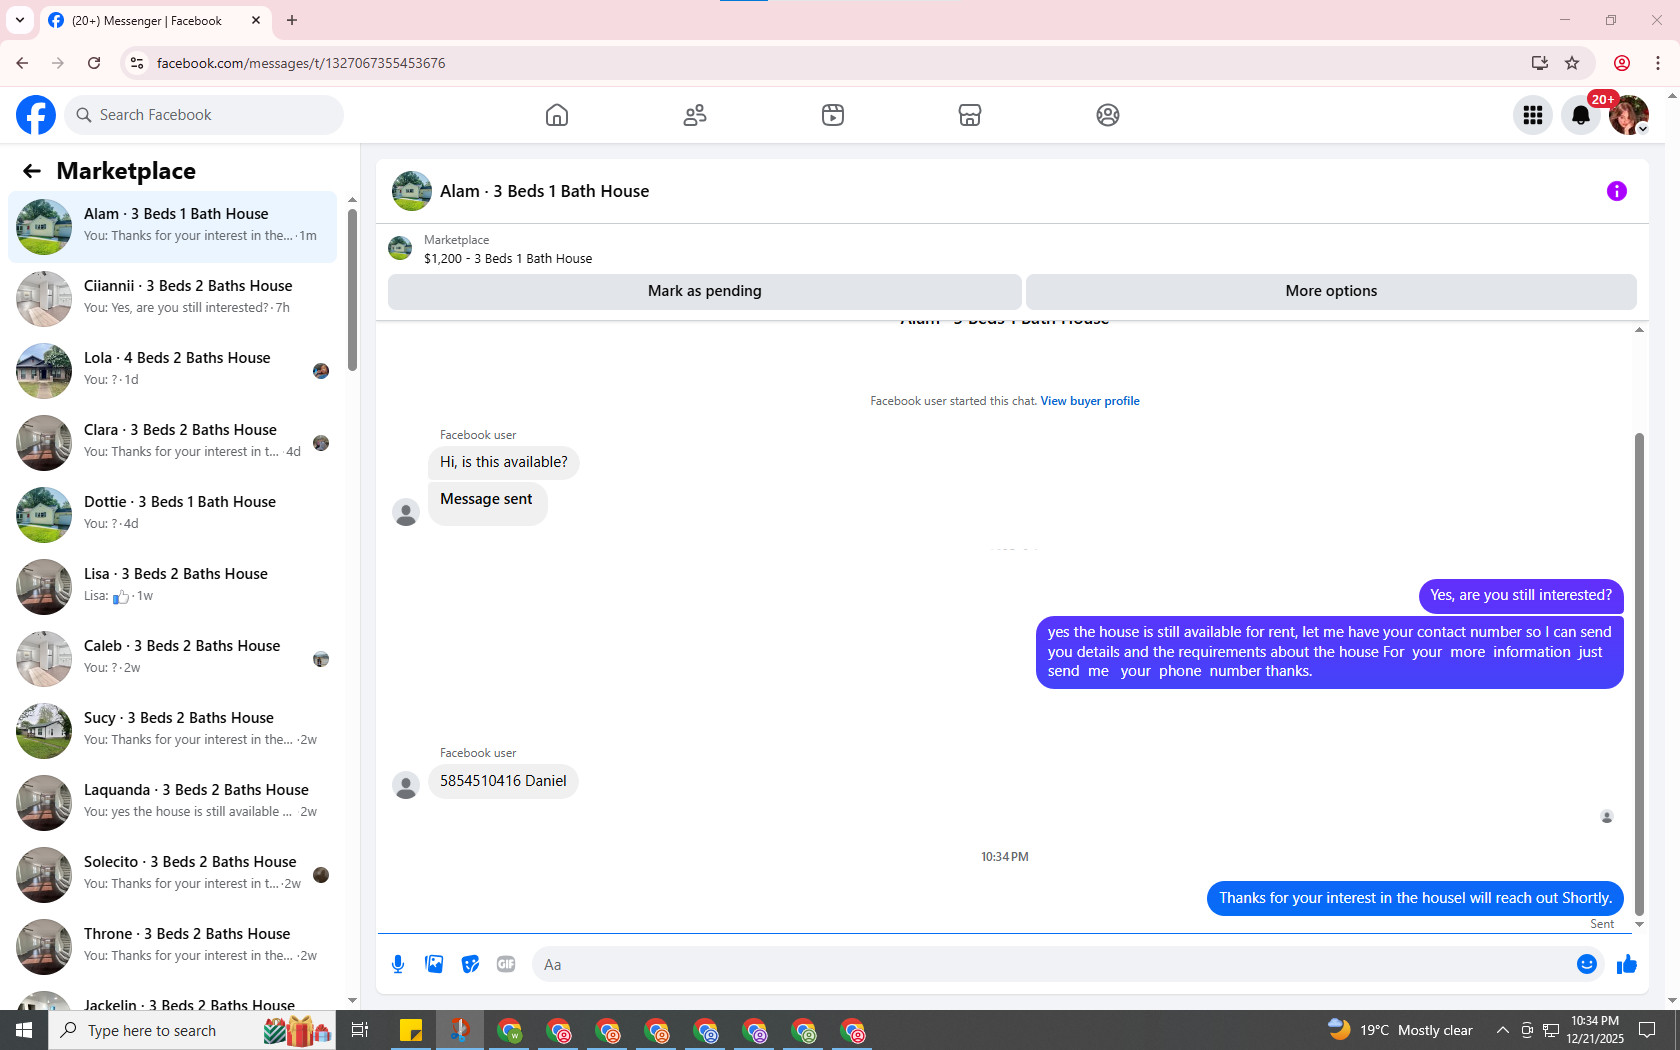
Task: Send a voice clip with microphone icon
Action: tap(398, 964)
